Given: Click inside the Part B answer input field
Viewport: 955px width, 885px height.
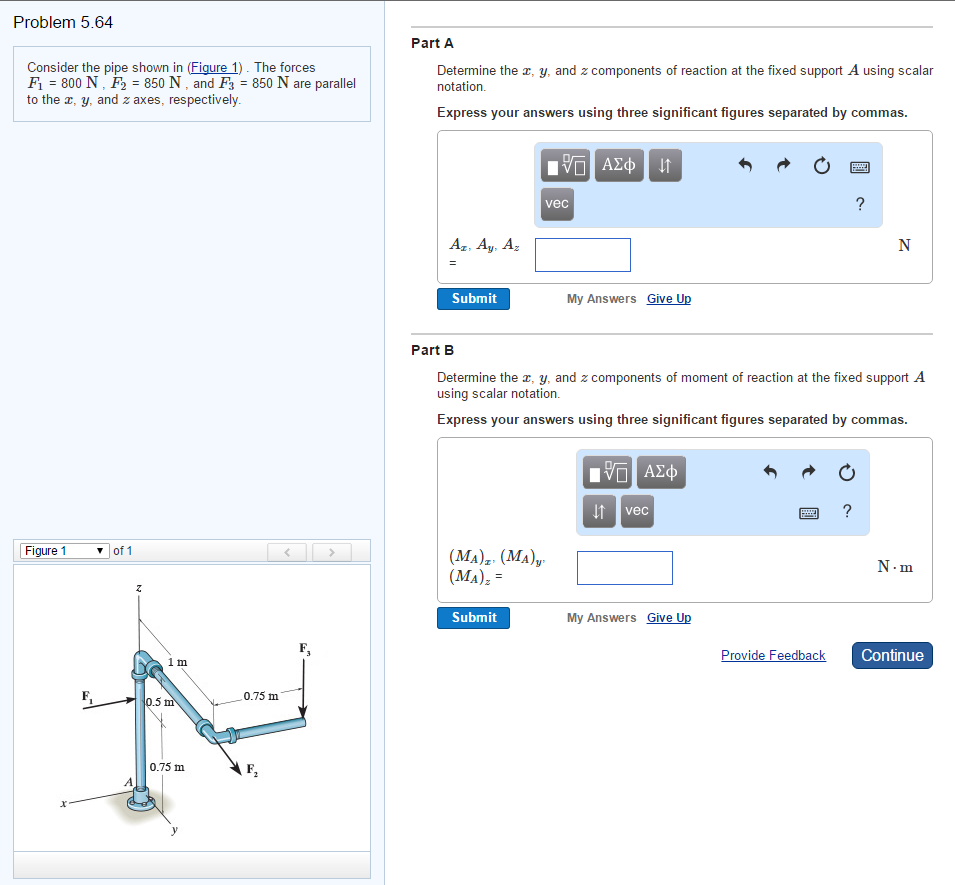Looking at the screenshot, I should click(x=624, y=567).
